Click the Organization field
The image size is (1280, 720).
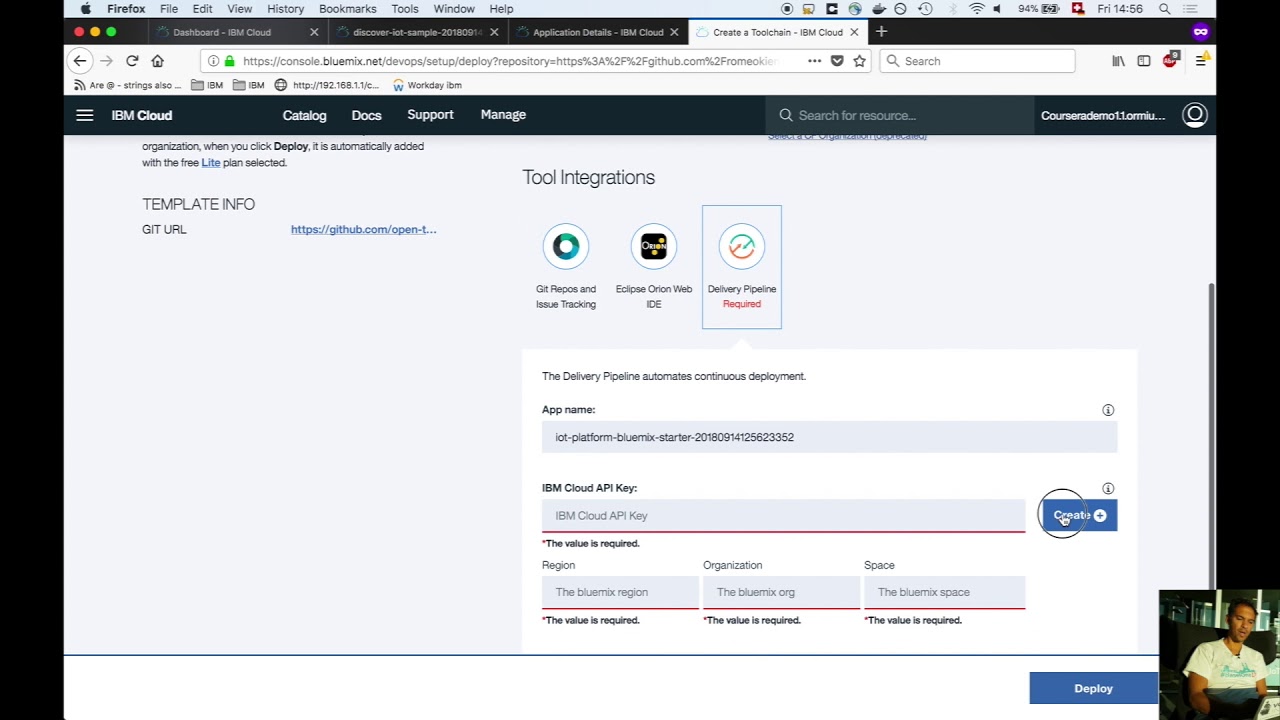coord(781,592)
